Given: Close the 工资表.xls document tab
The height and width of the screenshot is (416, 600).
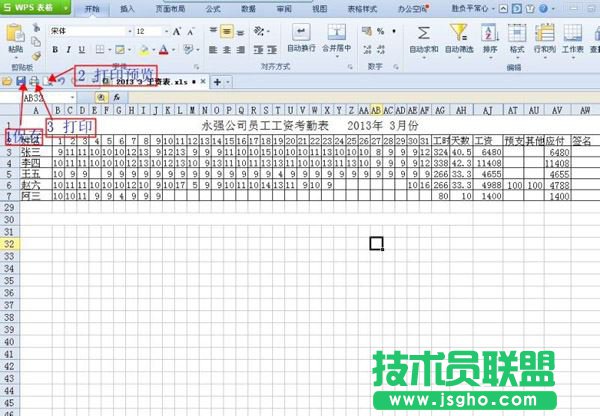Looking at the screenshot, I should click(203, 81).
